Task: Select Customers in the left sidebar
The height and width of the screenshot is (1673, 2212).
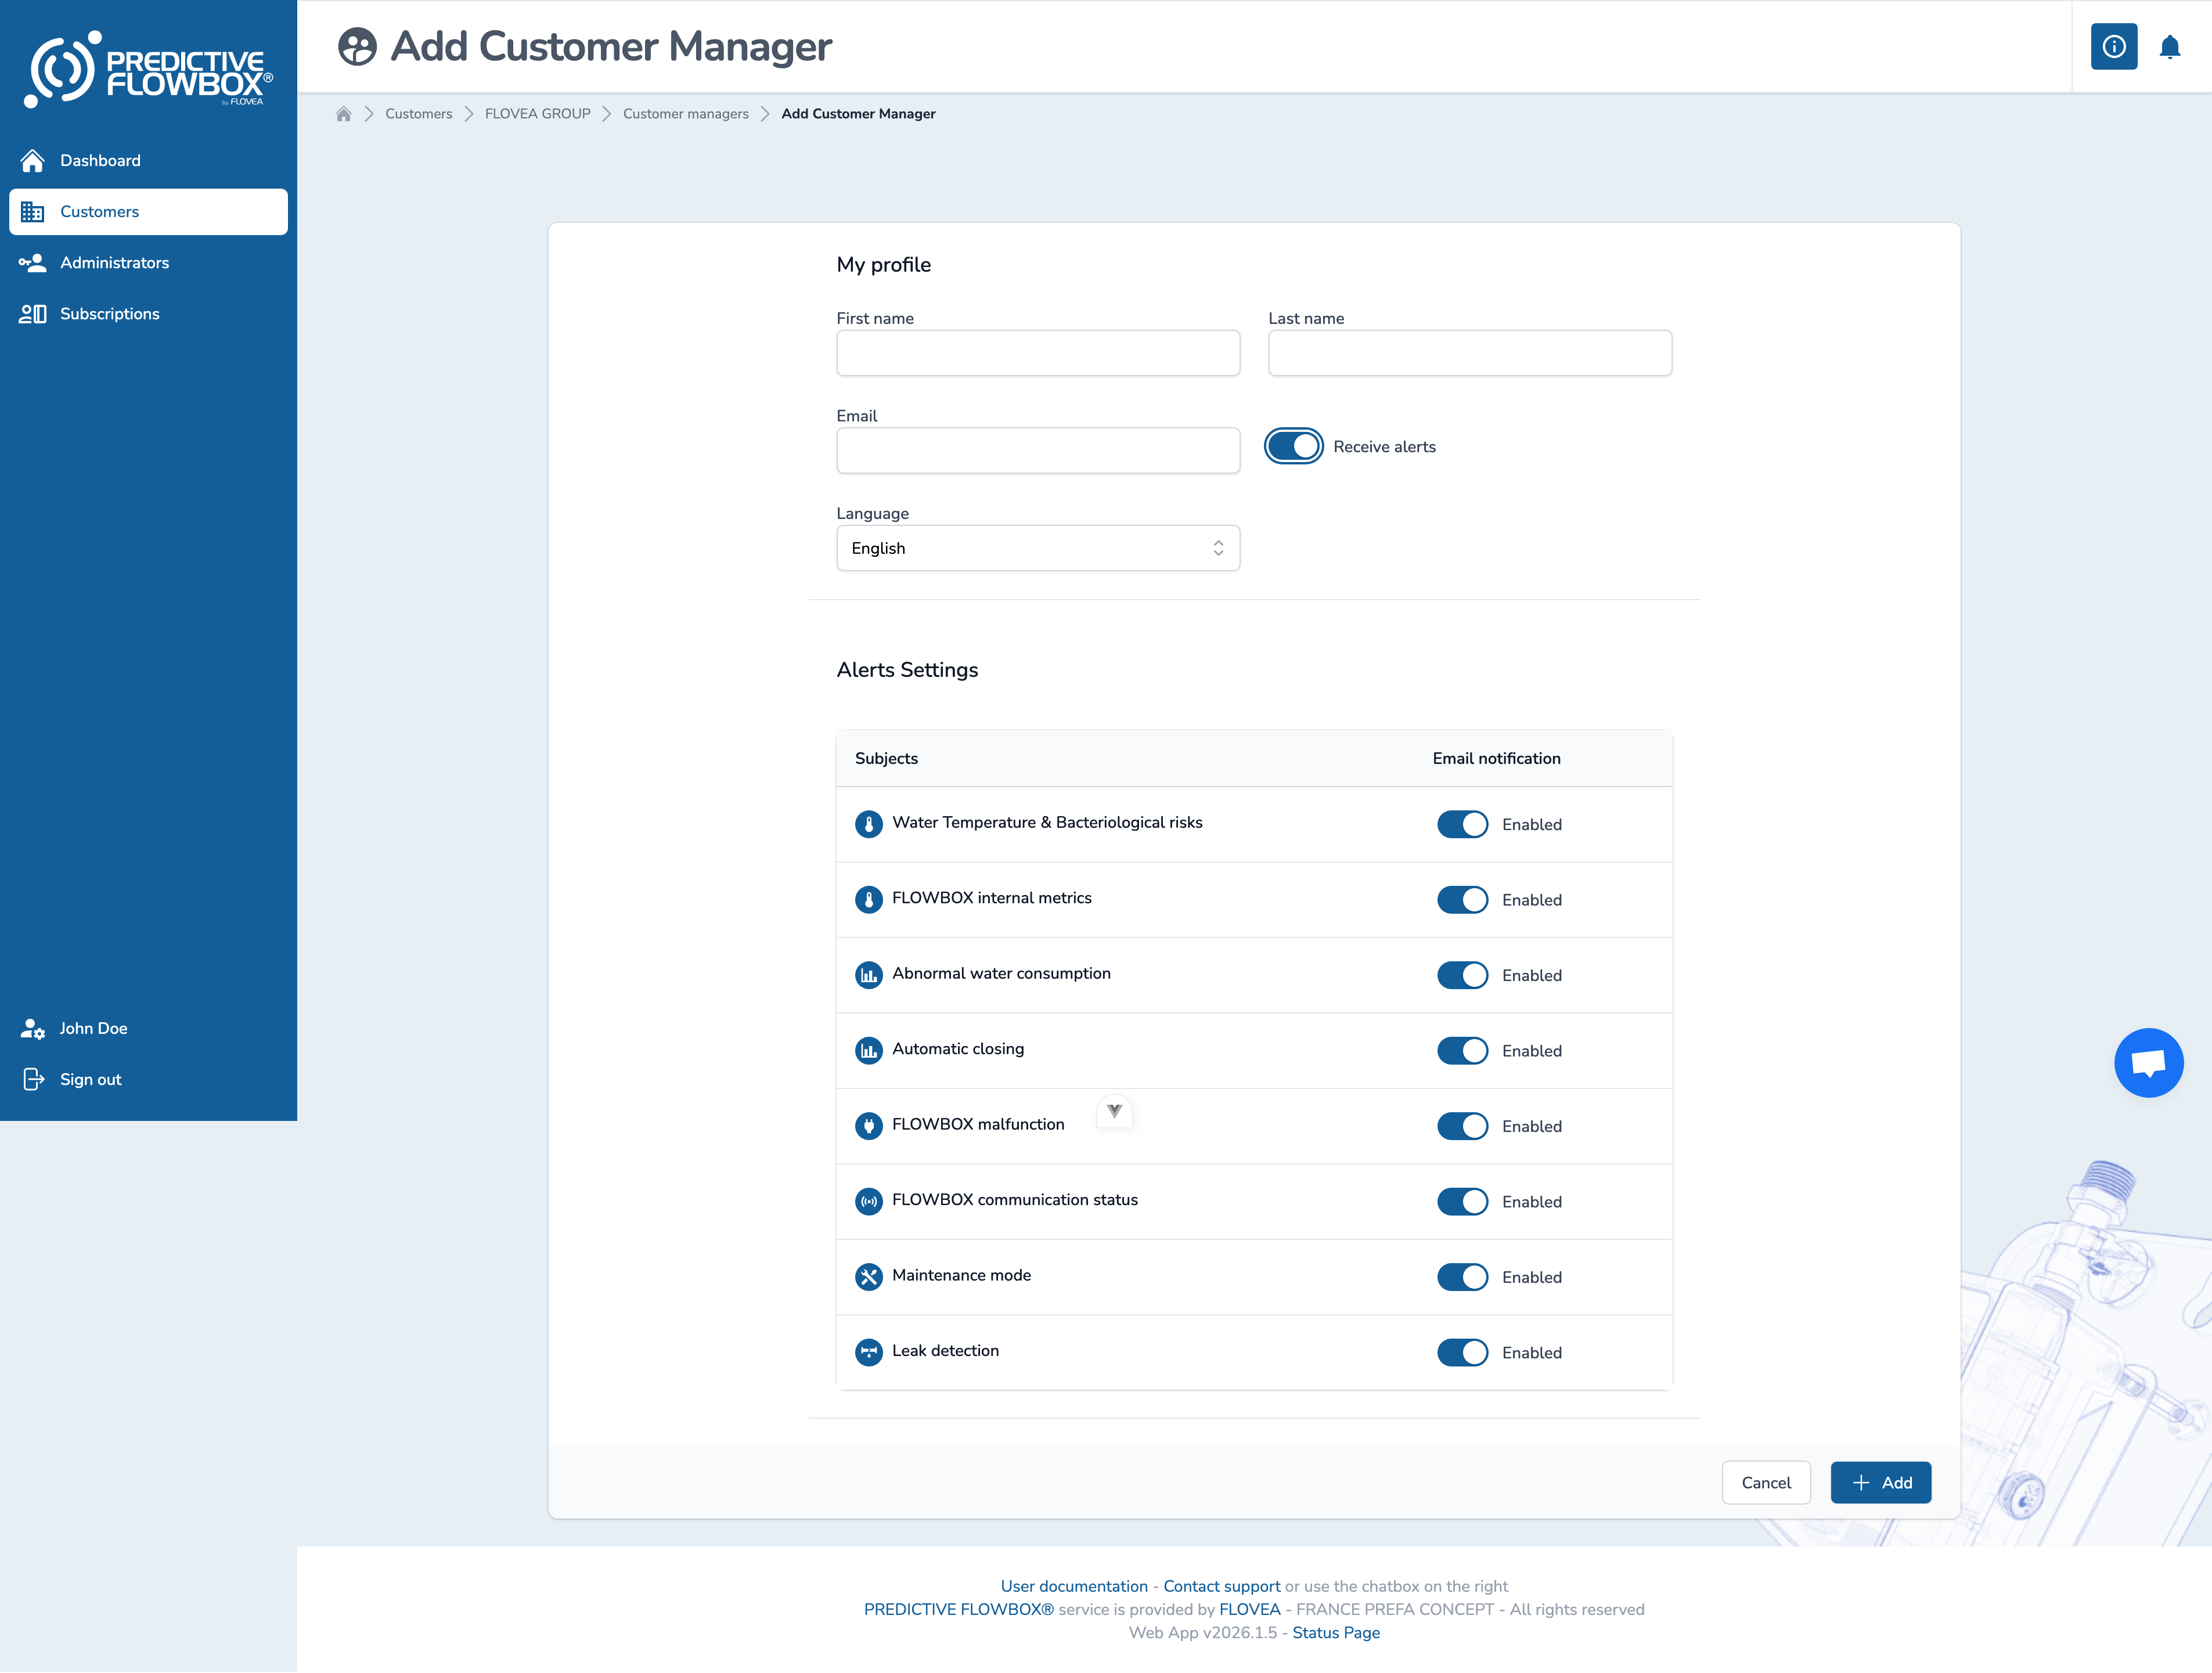Action: coord(99,211)
